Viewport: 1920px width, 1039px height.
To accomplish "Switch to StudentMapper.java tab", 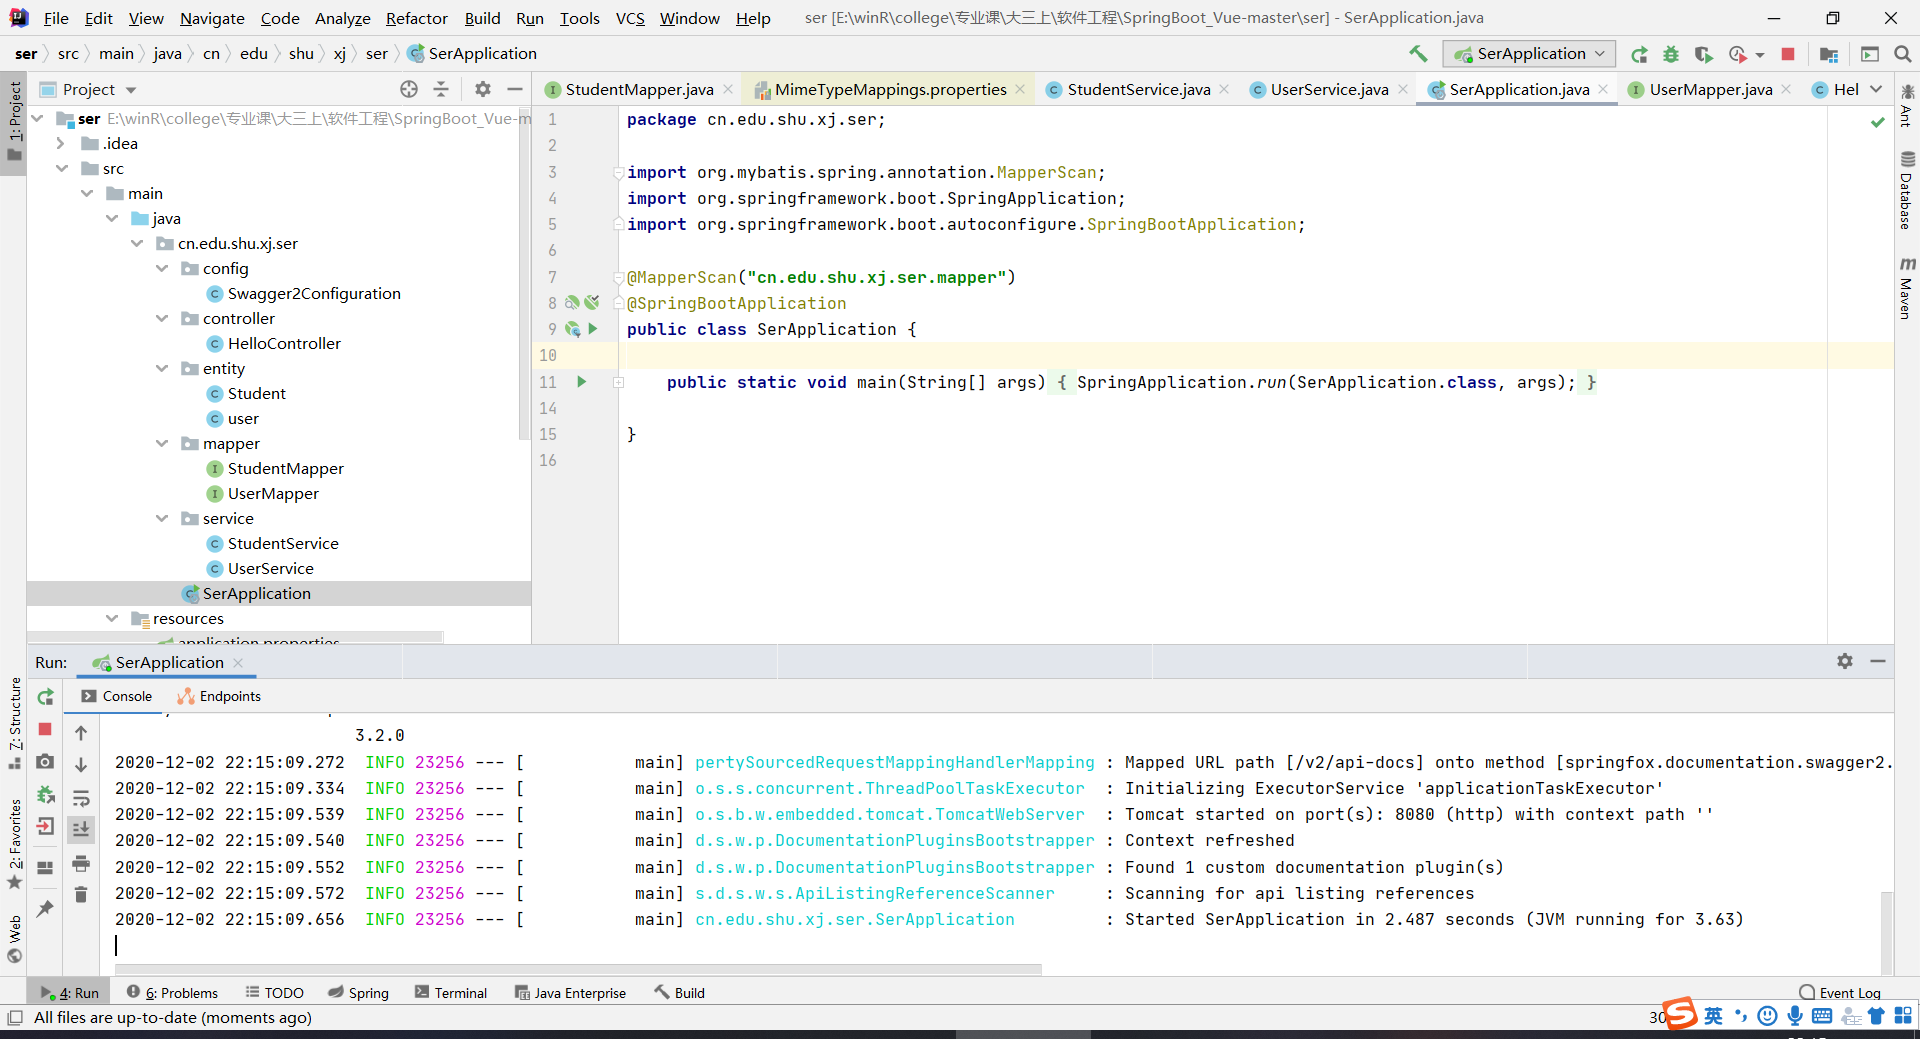I will coord(639,90).
